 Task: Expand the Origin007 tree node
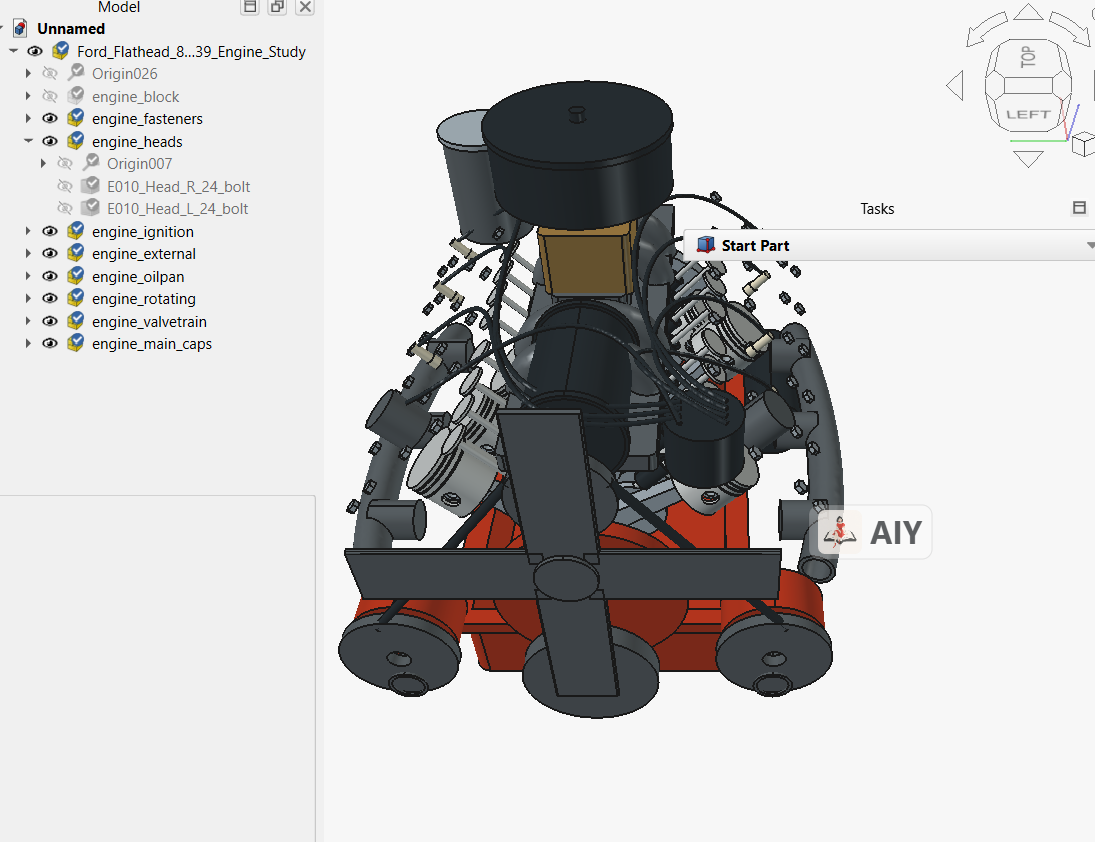pyautogui.click(x=43, y=163)
